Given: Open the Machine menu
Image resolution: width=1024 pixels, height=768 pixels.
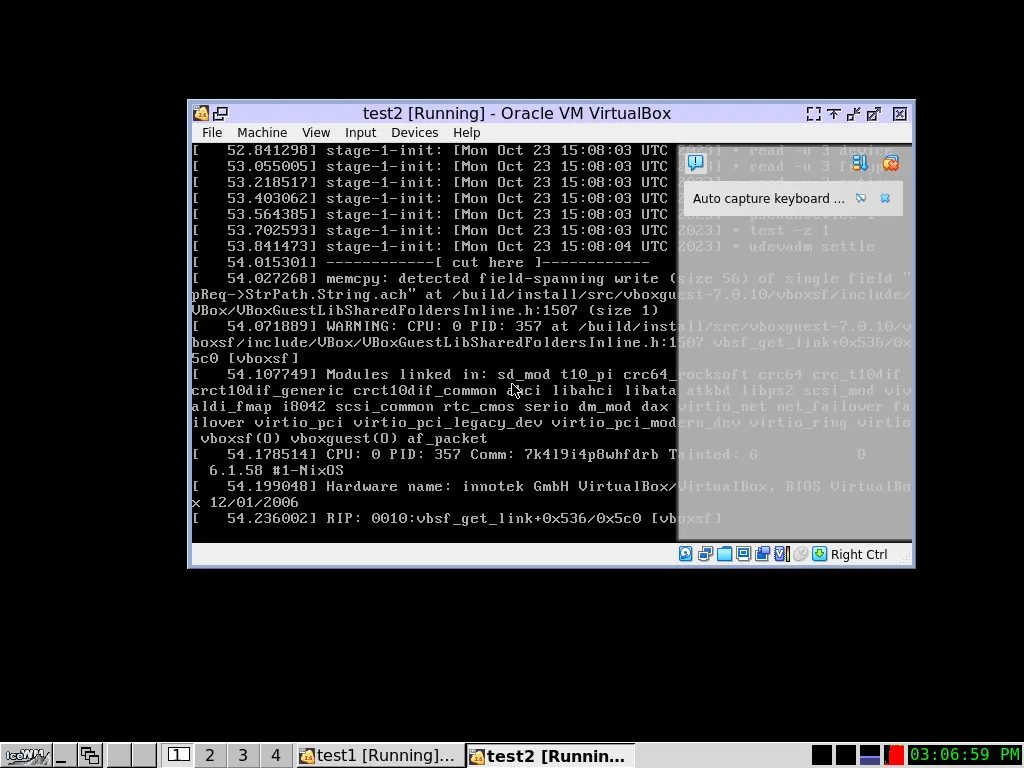Looking at the screenshot, I should [261, 132].
